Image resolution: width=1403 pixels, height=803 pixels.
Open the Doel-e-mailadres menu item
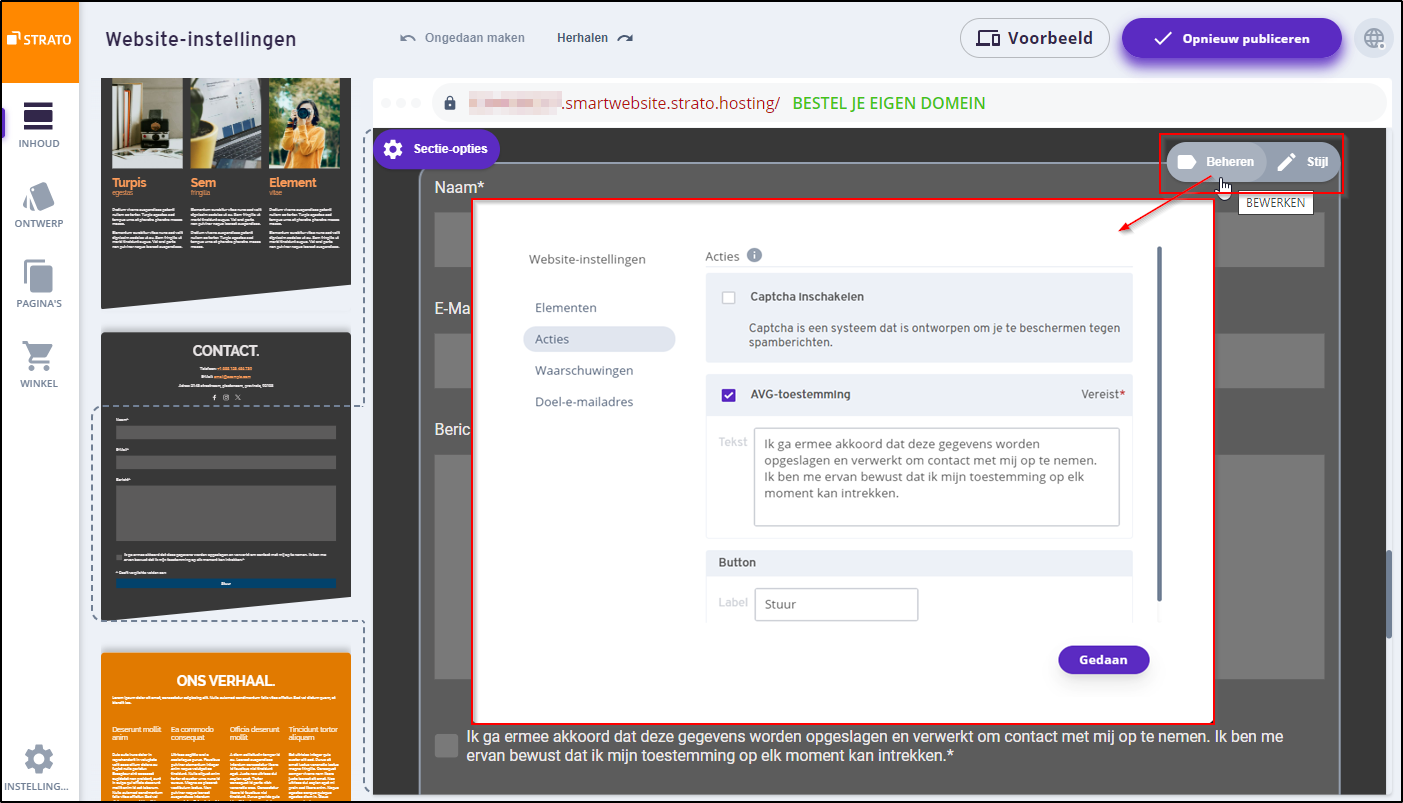point(584,402)
